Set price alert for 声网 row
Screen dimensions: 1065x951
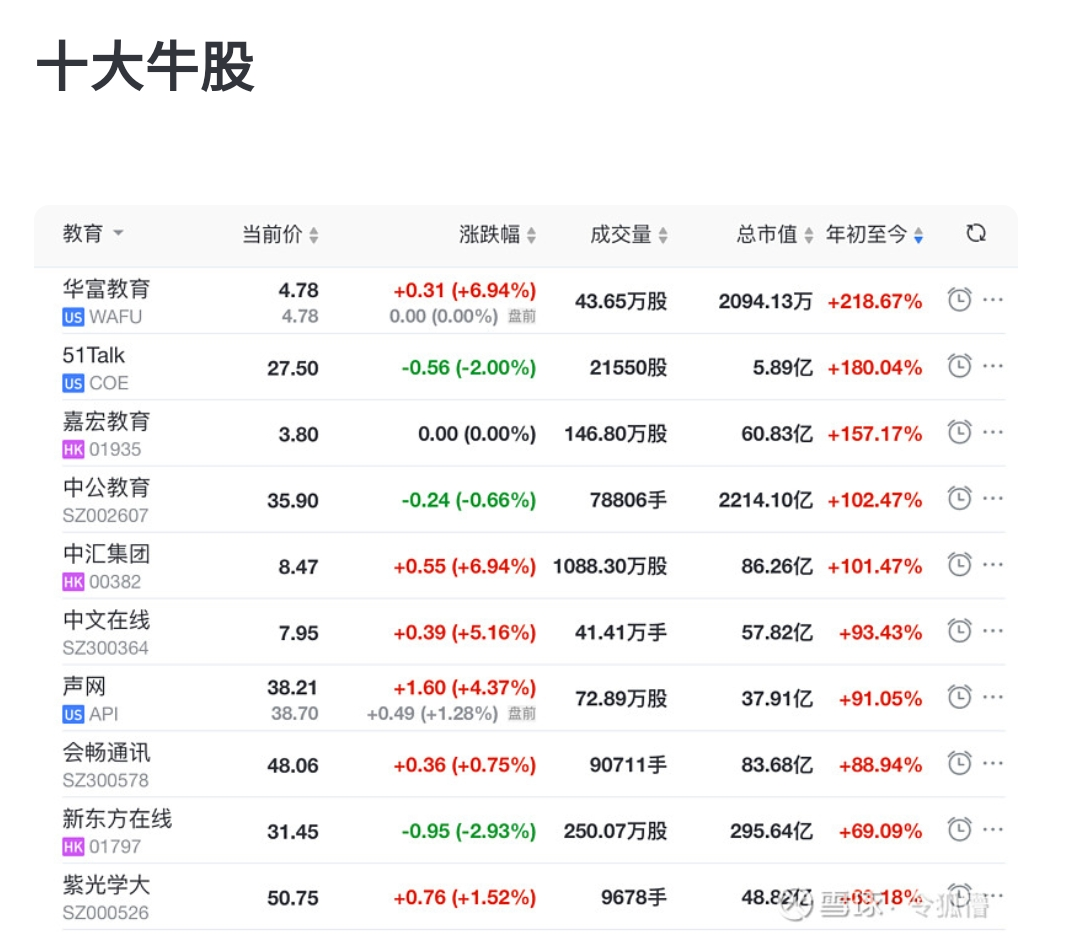click(x=959, y=697)
